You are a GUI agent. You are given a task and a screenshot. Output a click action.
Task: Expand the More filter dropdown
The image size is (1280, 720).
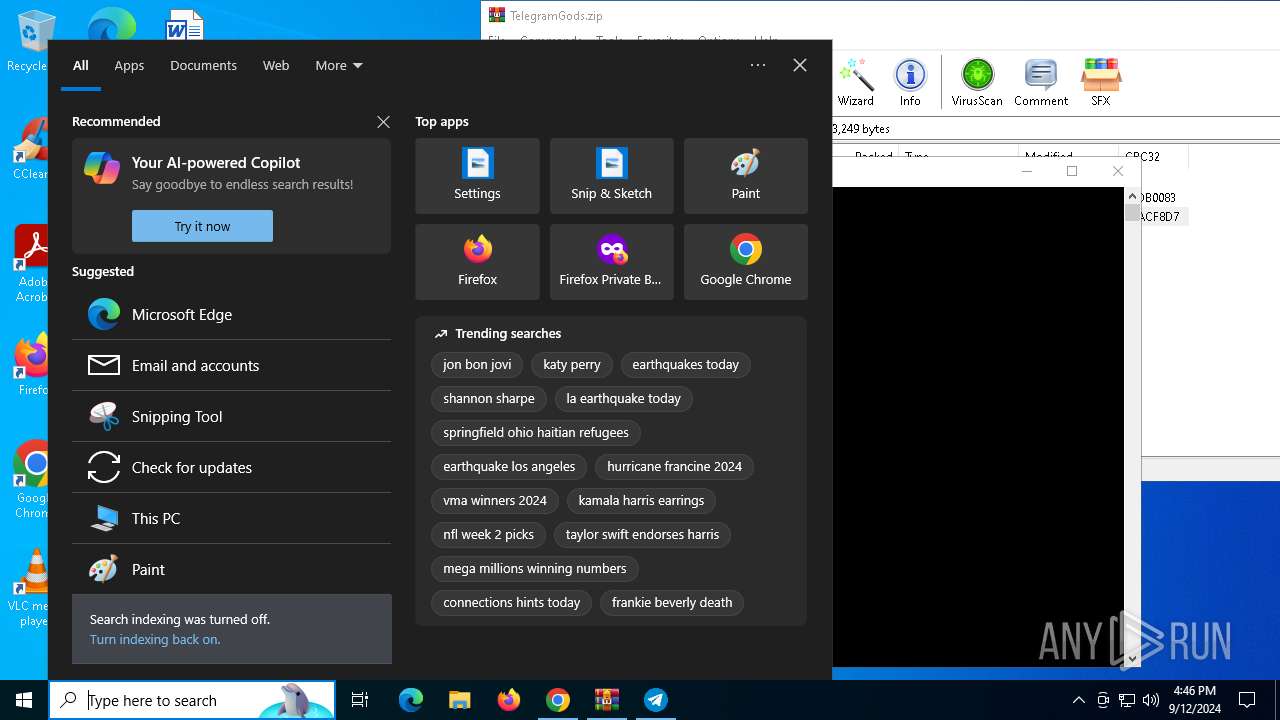tap(339, 65)
